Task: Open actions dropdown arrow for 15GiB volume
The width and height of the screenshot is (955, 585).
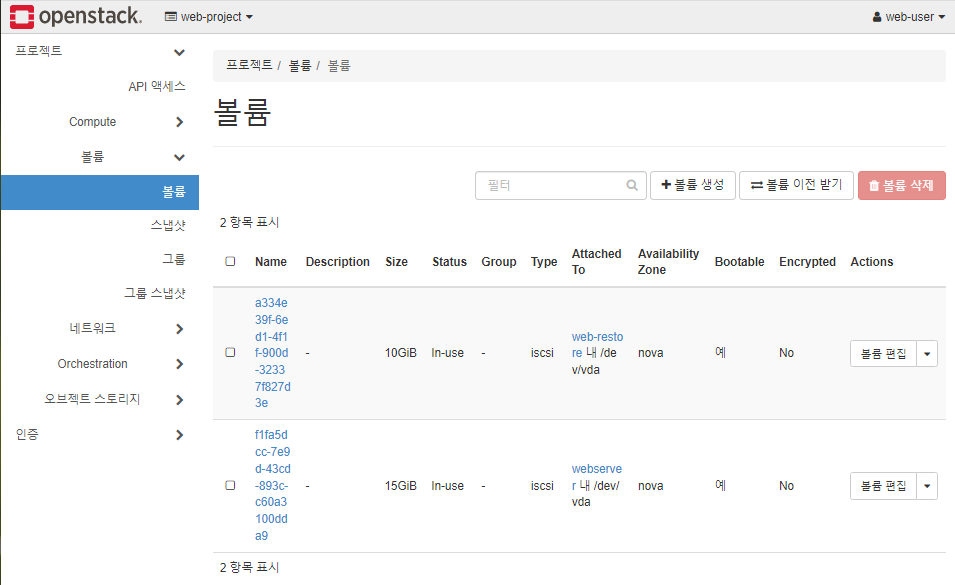Action: (927, 486)
